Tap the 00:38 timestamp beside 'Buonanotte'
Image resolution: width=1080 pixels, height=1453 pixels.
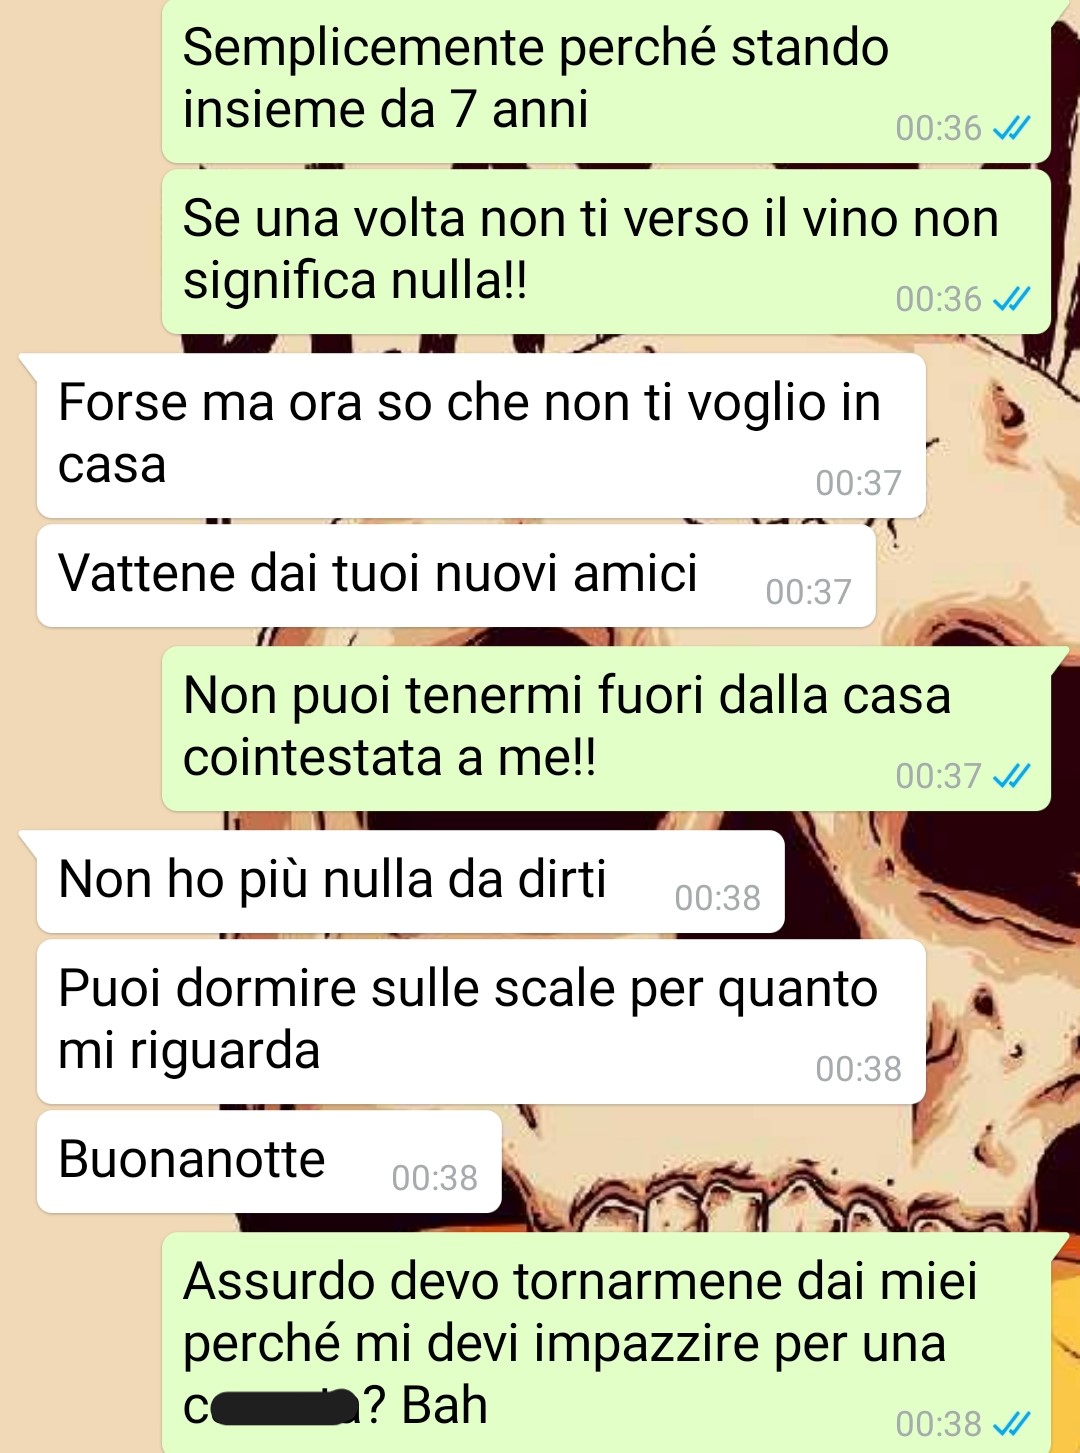click(434, 1178)
